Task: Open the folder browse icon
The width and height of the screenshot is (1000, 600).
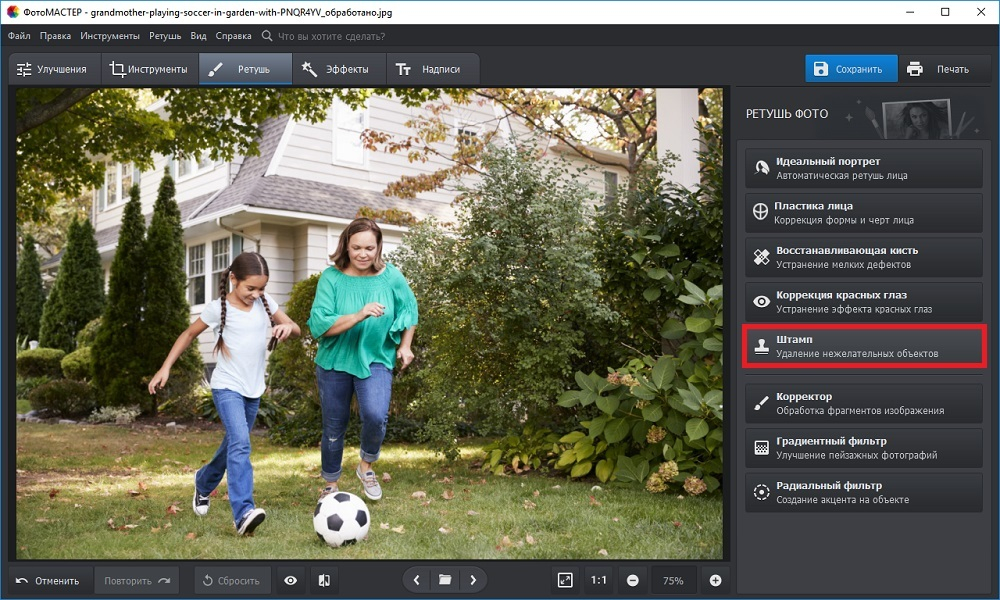Action: tap(445, 580)
